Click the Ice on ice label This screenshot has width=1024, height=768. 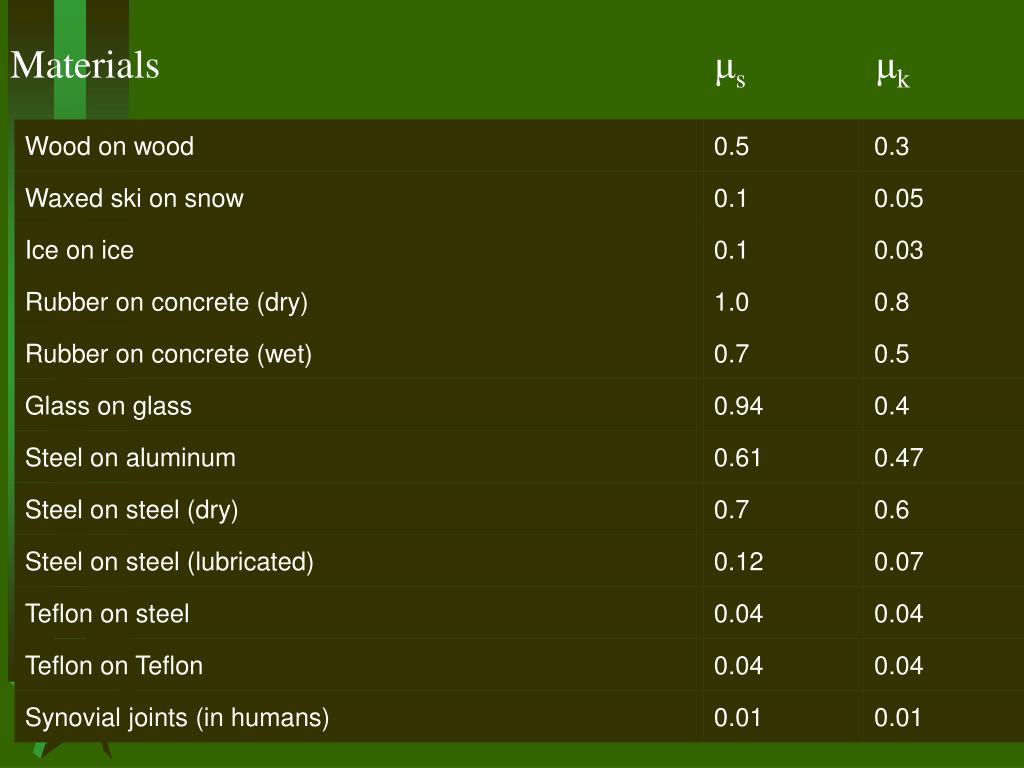pyautogui.click(x=80, y=250)
